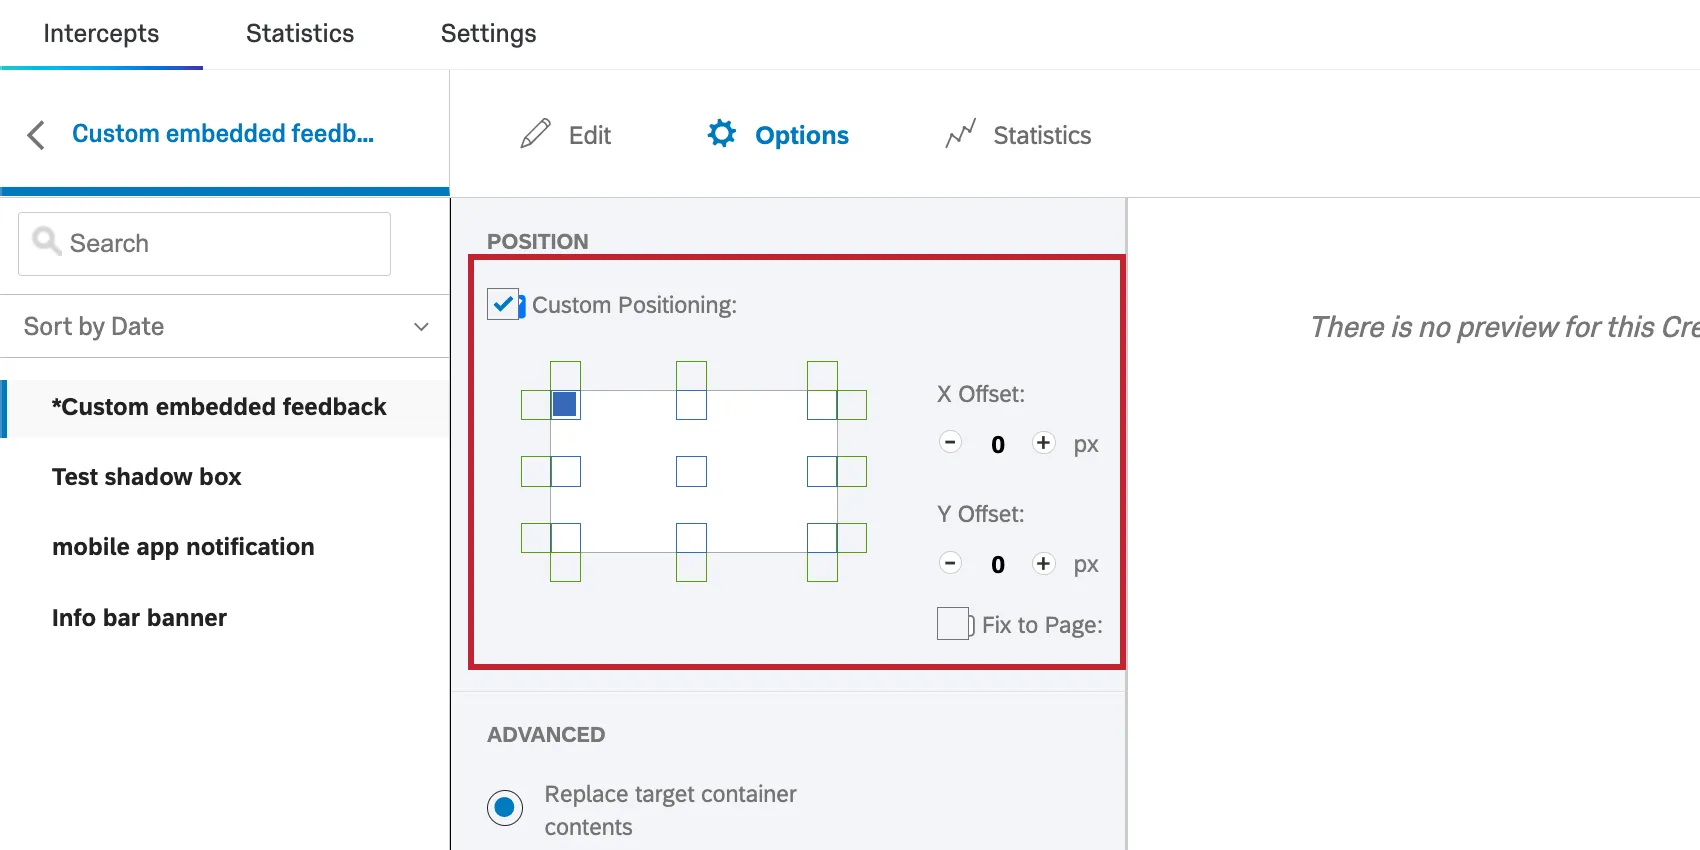This screenshot has height=850, width=1700.
Task: Expand the sort options chevron
Action: [419, 326]
